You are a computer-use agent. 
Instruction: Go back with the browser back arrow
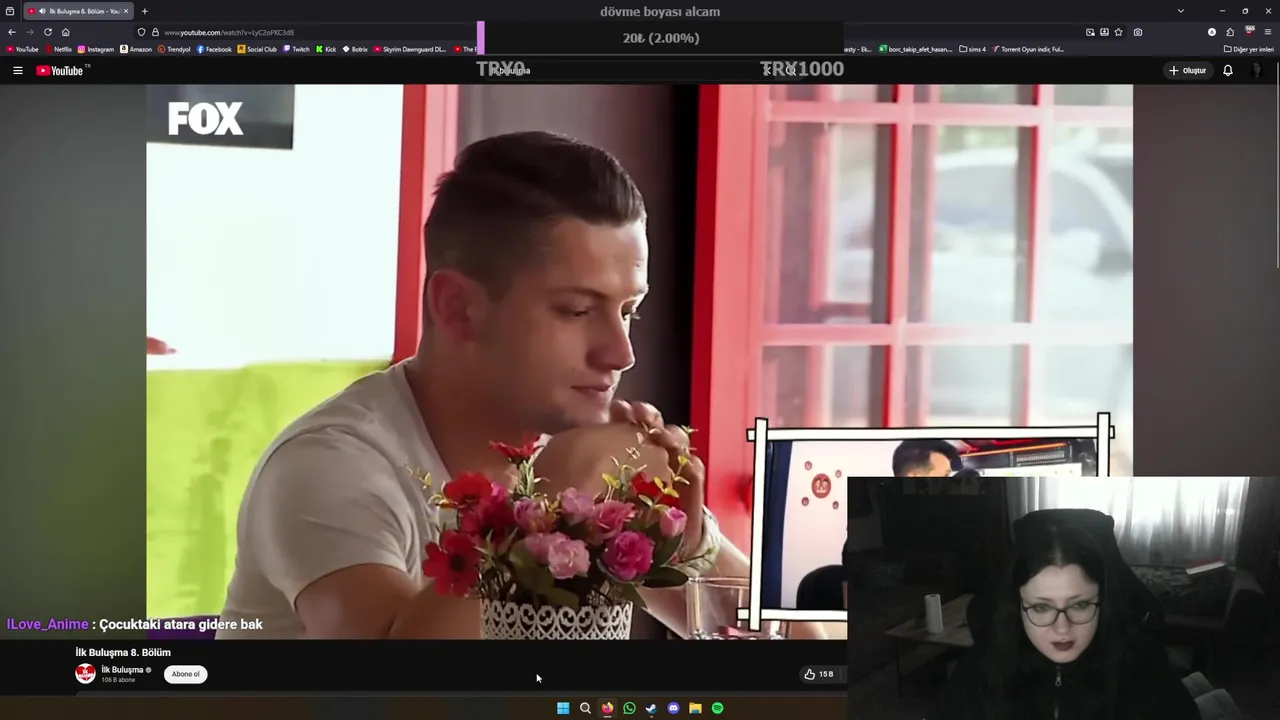click(x=12, y=32)
